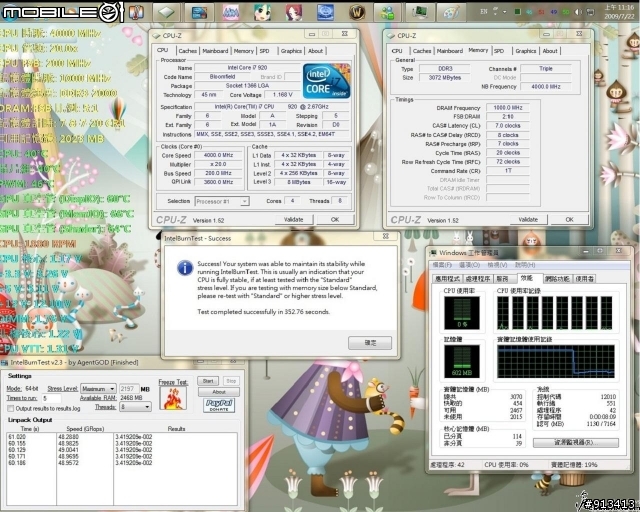Switch to Mainboard tab in left CPU-Z

pos(215,51)
